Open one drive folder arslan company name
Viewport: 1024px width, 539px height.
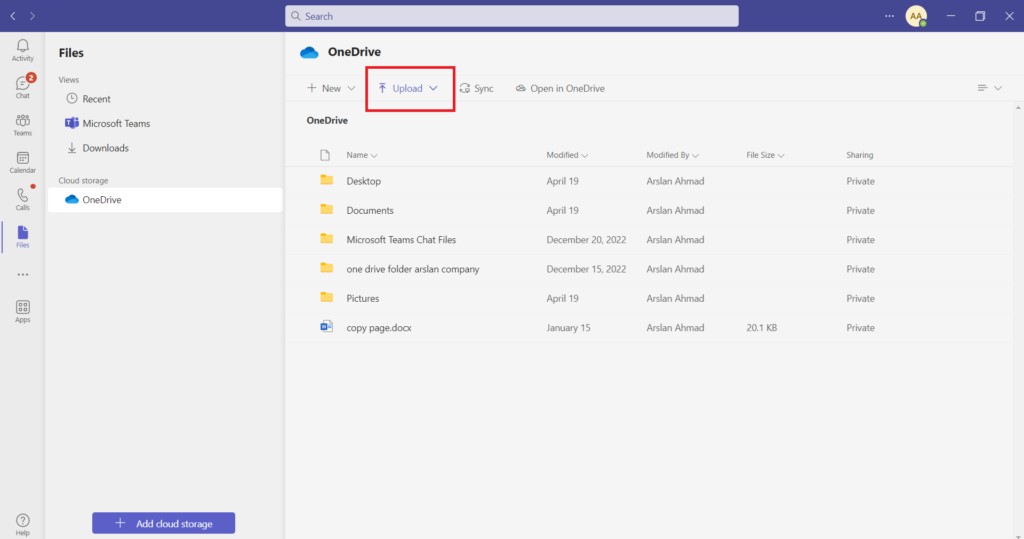(413, 269)
